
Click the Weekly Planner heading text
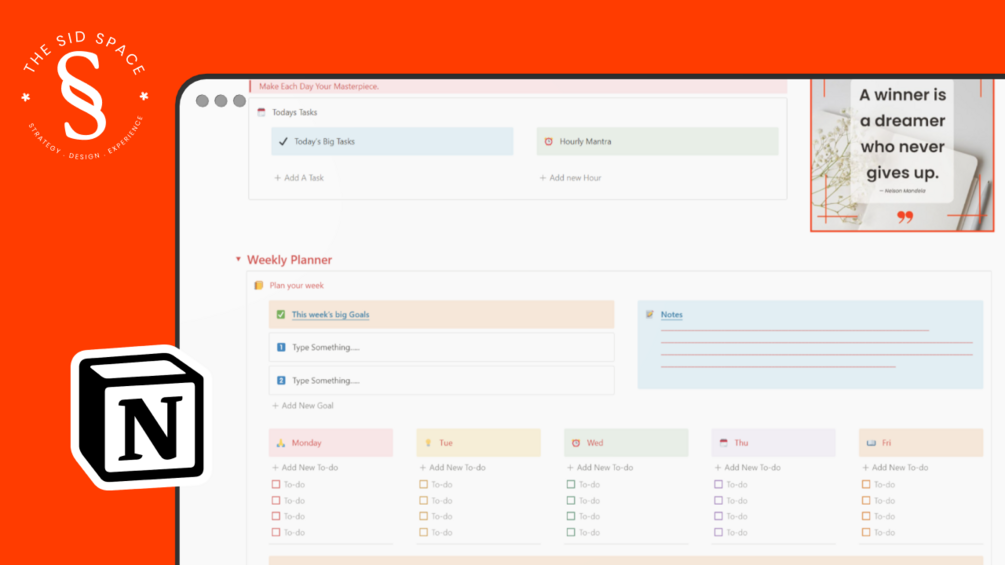coord(290,259)
